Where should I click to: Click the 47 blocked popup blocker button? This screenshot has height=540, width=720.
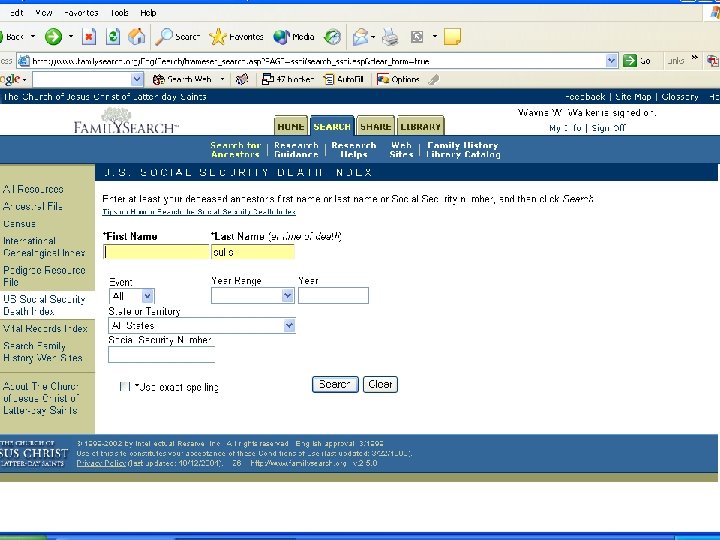pos(288,79)
